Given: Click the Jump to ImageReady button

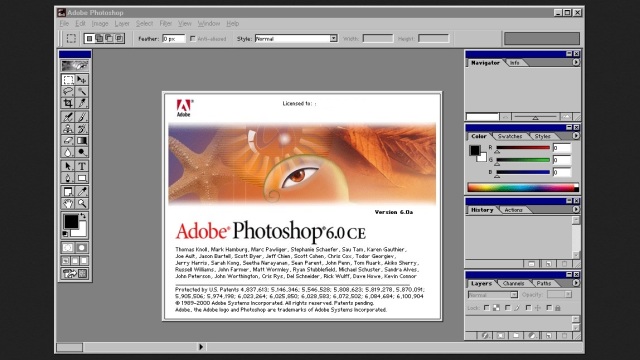Looking at the screenshot, I should click(75, 273).
